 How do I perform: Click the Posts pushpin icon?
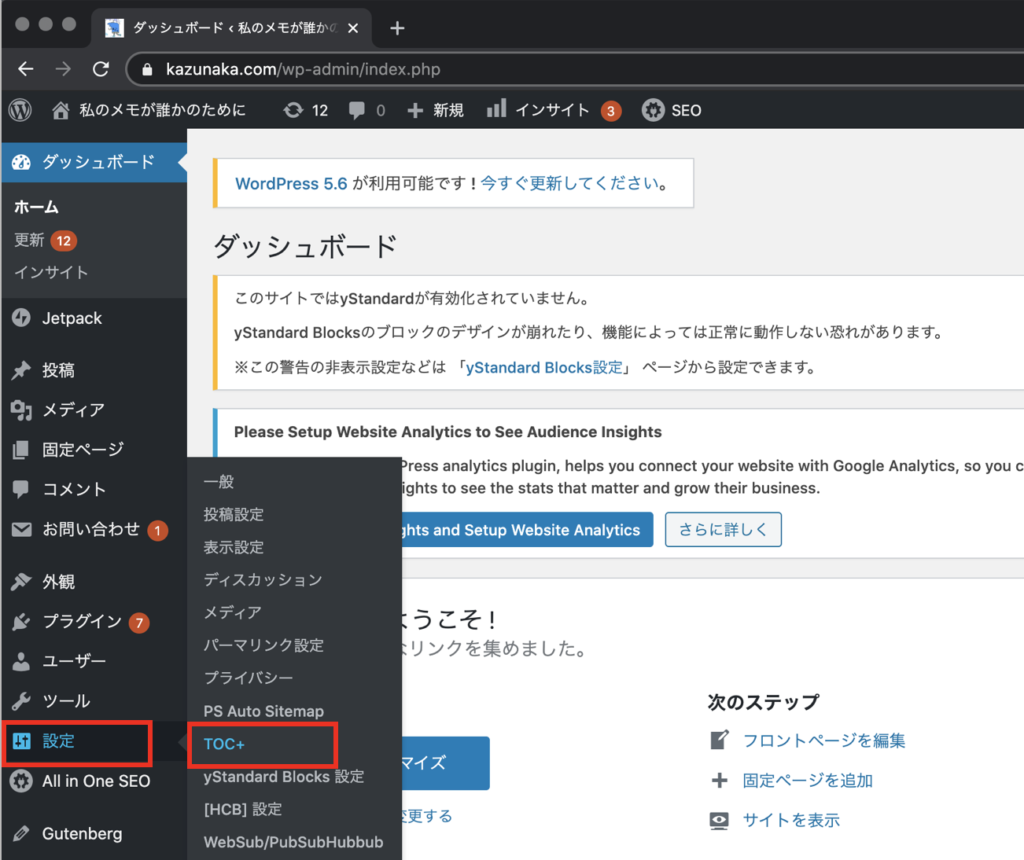[x=22, y=370]
